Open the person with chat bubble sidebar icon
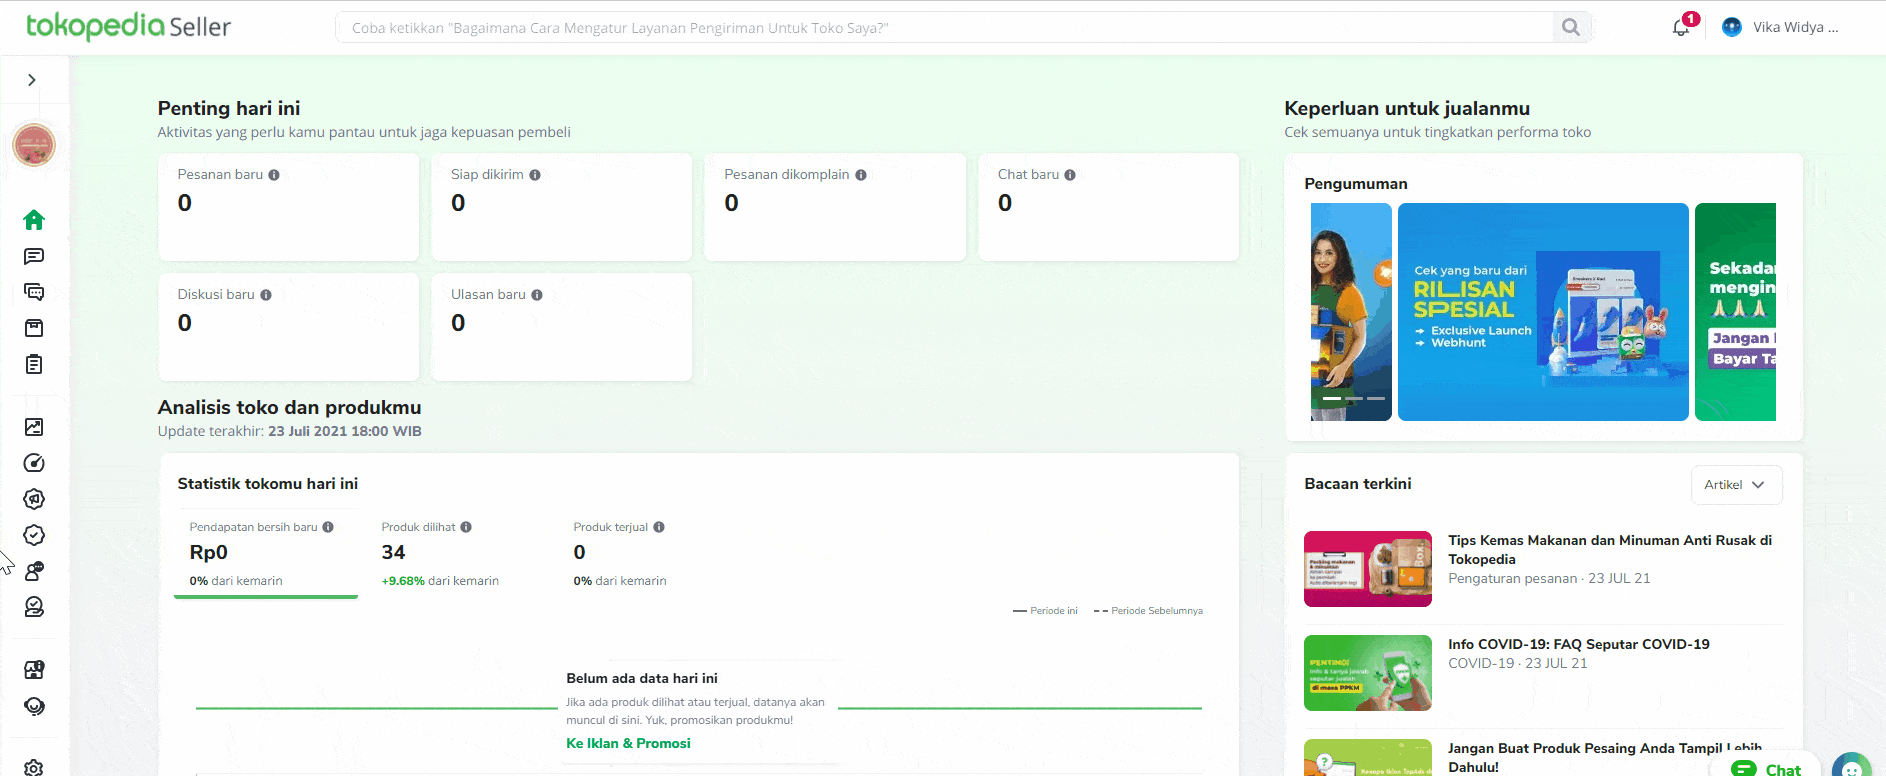The height and width of the screenshot is (776, 1886). pyautogui.click(x=34, y=571)
